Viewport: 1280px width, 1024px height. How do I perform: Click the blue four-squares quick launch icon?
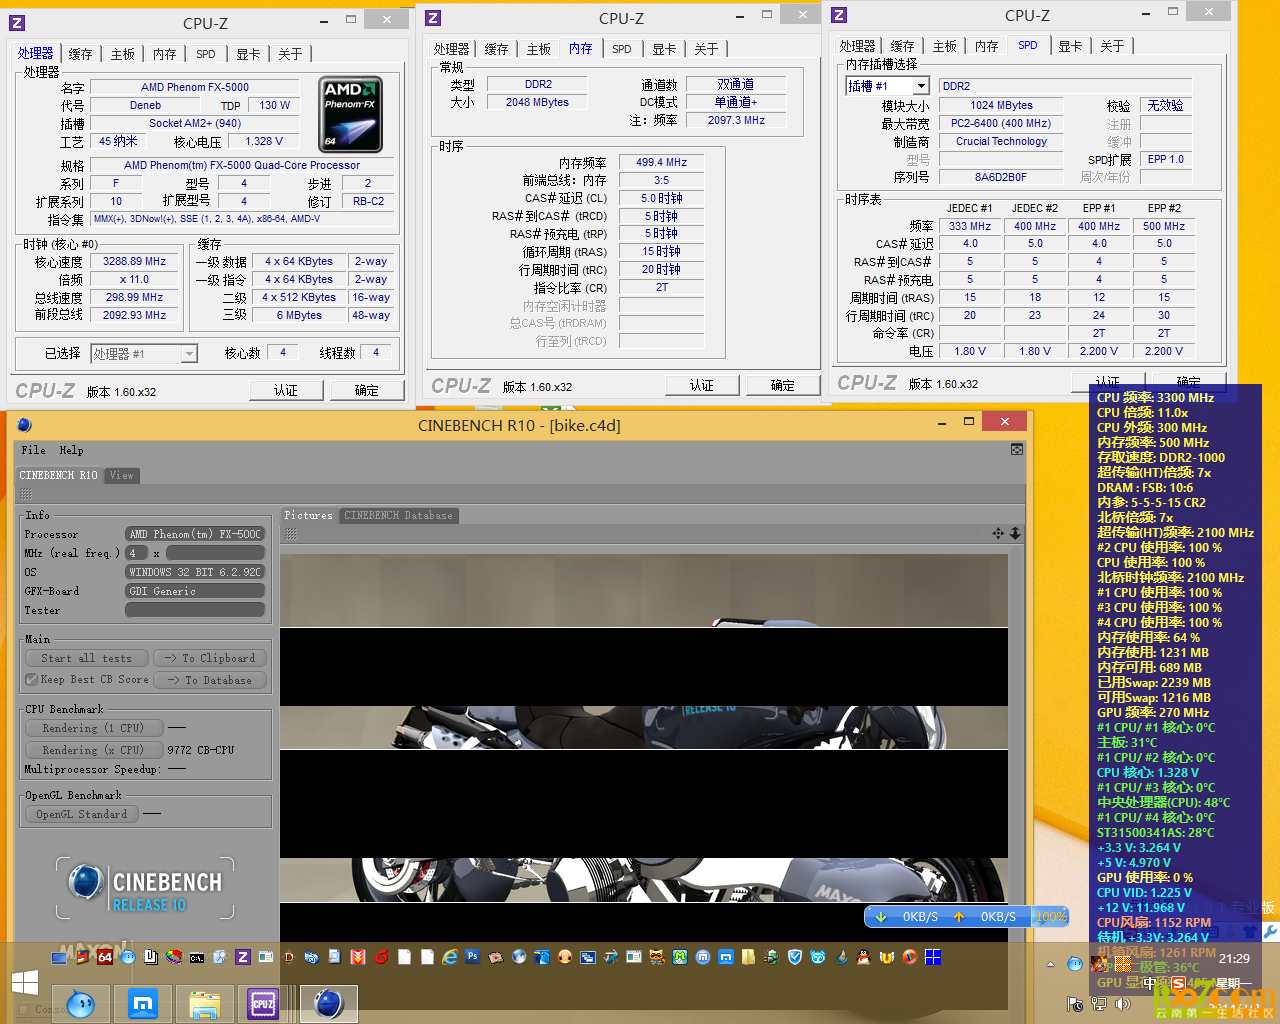(933, 957)
